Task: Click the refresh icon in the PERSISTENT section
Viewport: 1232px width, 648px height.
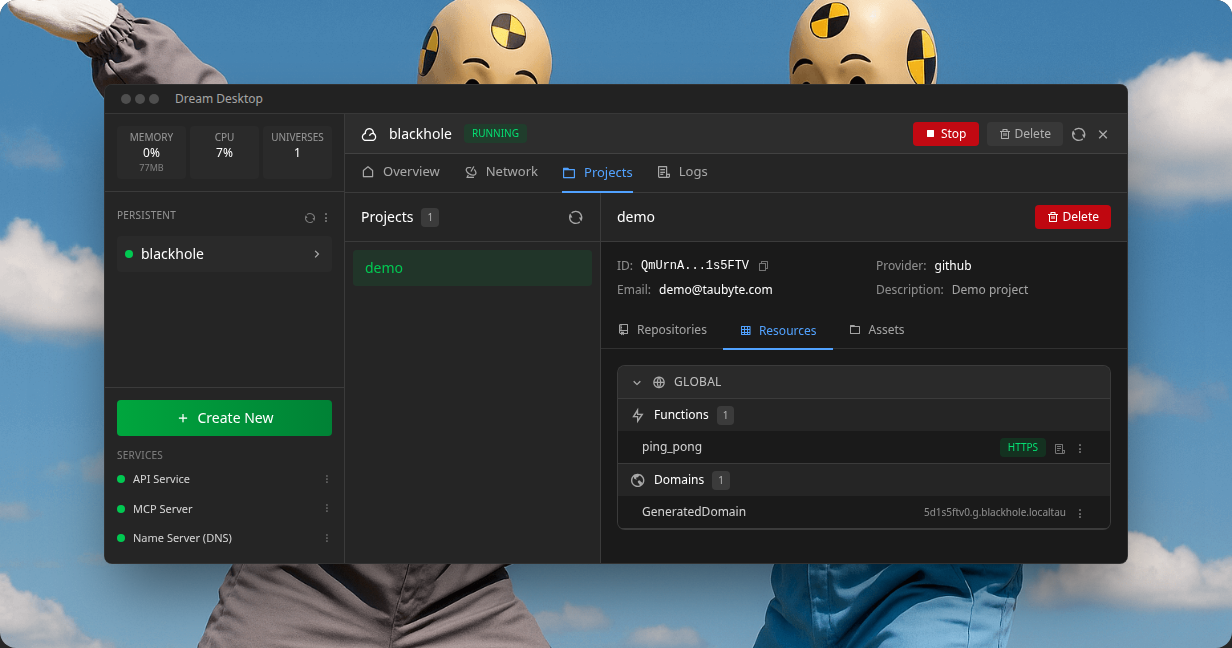Action: (x=310, y=217)
